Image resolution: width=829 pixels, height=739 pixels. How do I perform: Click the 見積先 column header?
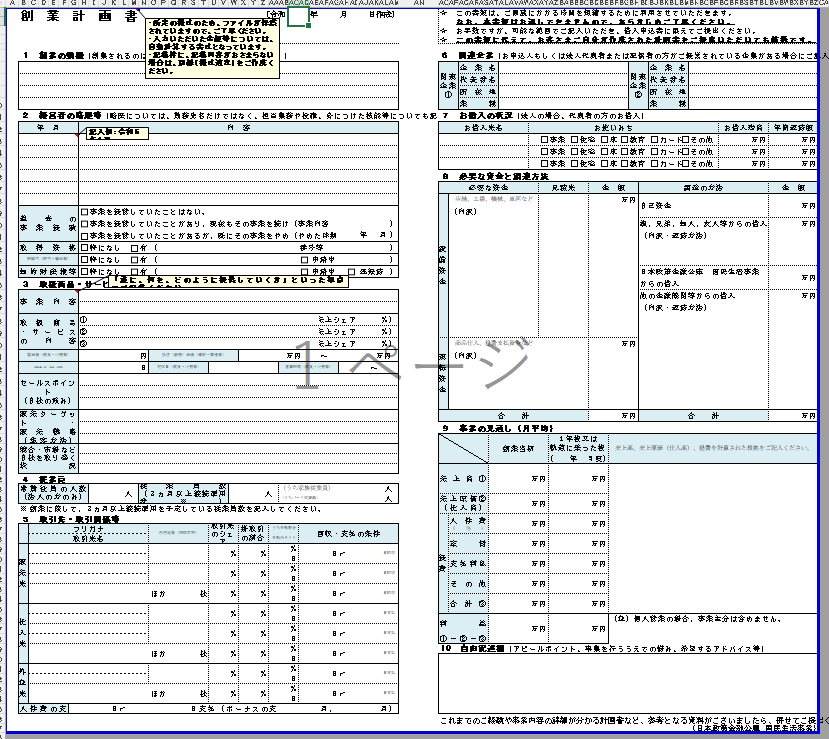tap(564, 188)
